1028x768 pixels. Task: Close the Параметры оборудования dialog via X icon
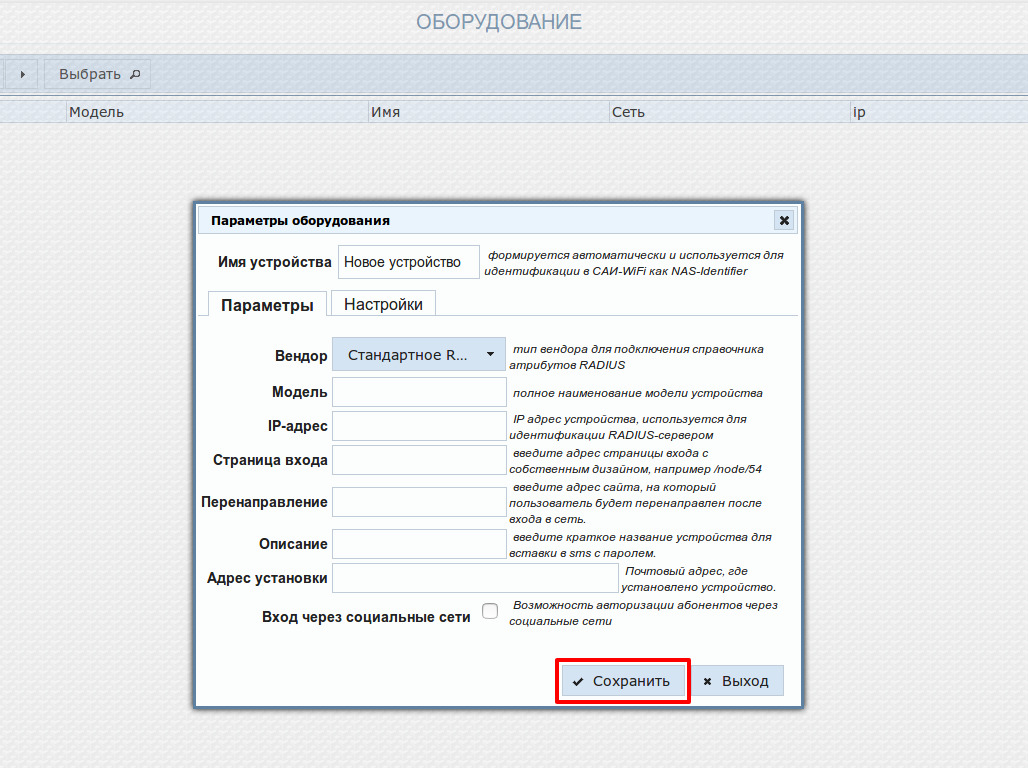coord(784,219)
